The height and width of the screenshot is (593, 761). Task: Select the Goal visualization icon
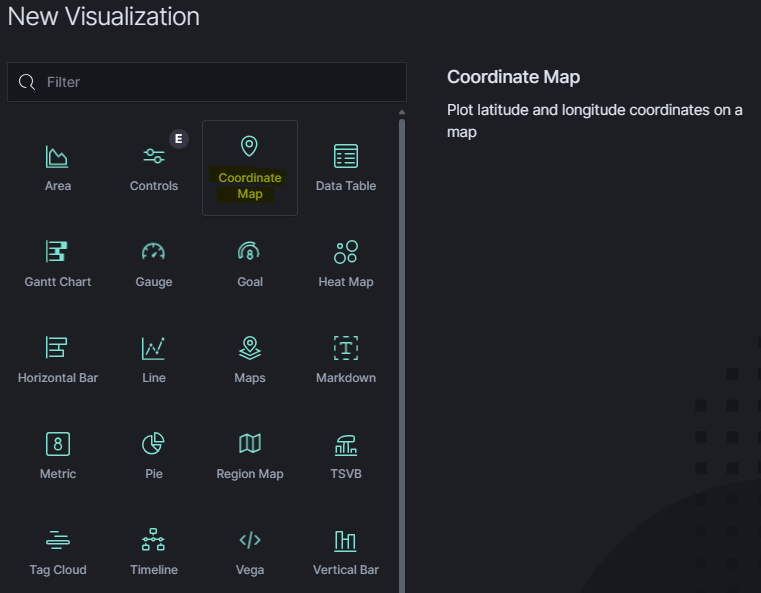pos(250,252)
